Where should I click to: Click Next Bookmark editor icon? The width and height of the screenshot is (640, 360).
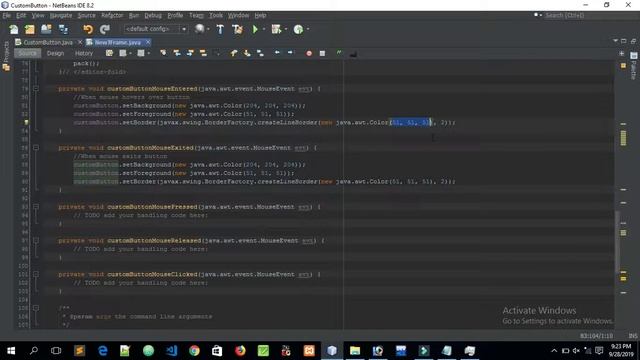tap(247, 53)
